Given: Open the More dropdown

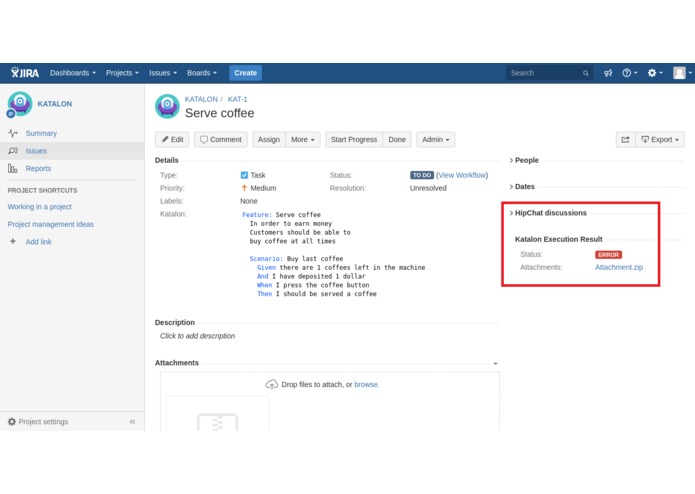Looking at the screenshot, I should tap(303, 140).
